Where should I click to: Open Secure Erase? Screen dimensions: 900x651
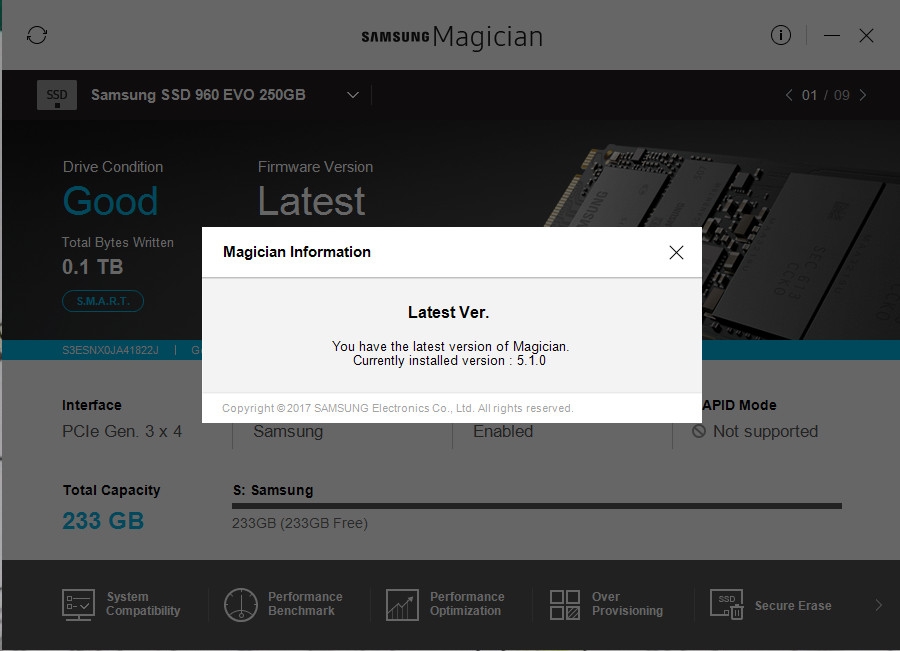(x=770, y=605)
